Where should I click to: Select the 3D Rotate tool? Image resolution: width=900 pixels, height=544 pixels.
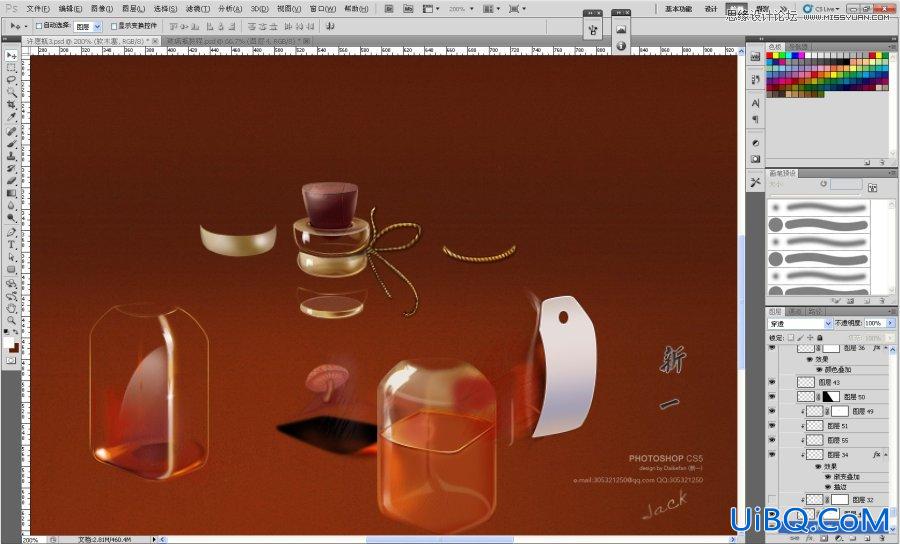click(11, 284)
